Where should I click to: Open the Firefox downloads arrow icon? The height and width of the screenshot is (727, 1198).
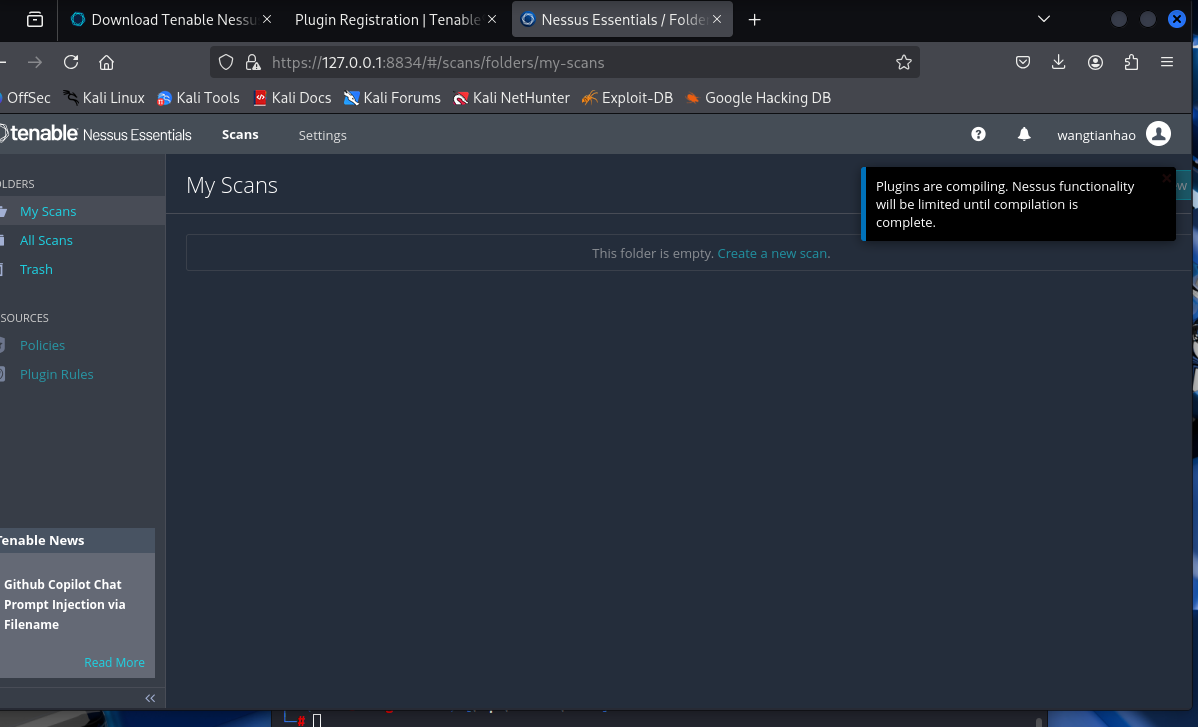[1058, 63]
